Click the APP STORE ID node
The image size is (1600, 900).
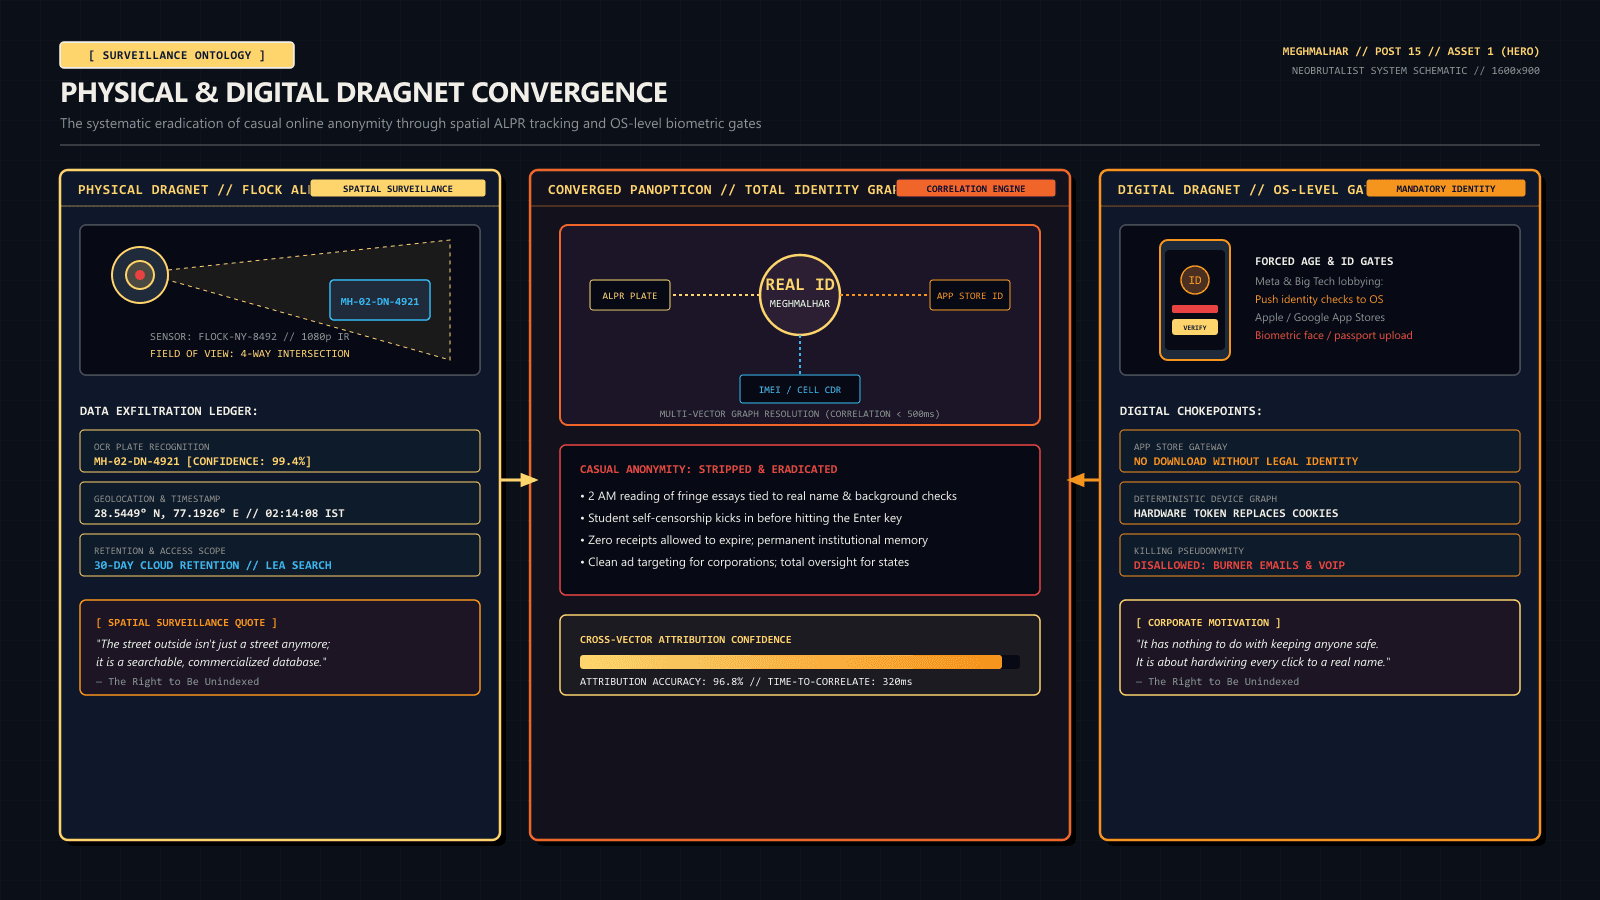coord(970,295)
